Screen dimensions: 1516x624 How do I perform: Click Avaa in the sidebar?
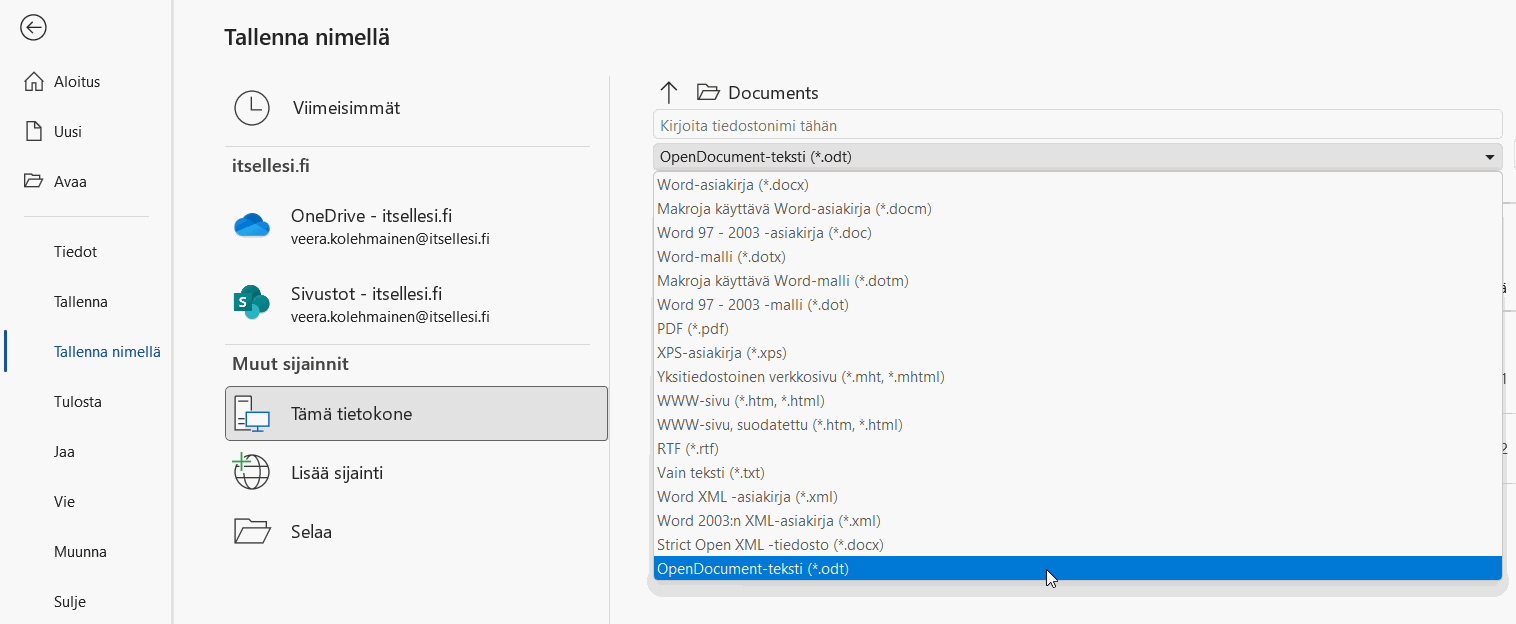pyautogui.click(x=70, y=182)
